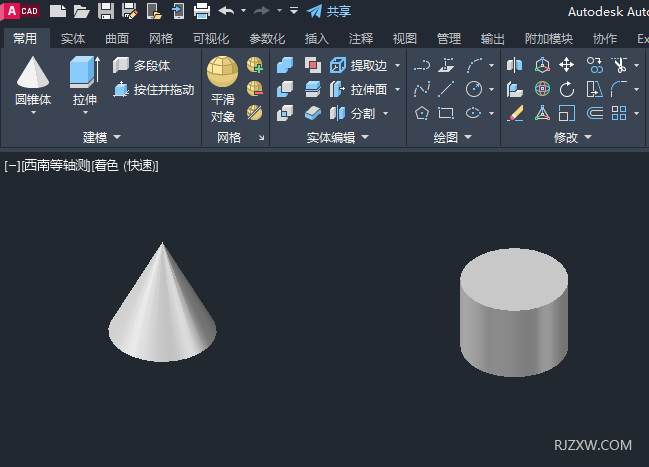Screen dimensions: 649x467
Task: Click the Undo arrow in the quick access toolbar
Action: pos(226,11)
